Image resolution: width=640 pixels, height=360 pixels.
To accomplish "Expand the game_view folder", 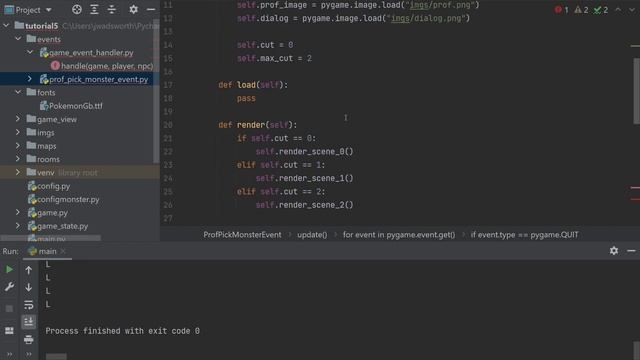I will [18, 119].
